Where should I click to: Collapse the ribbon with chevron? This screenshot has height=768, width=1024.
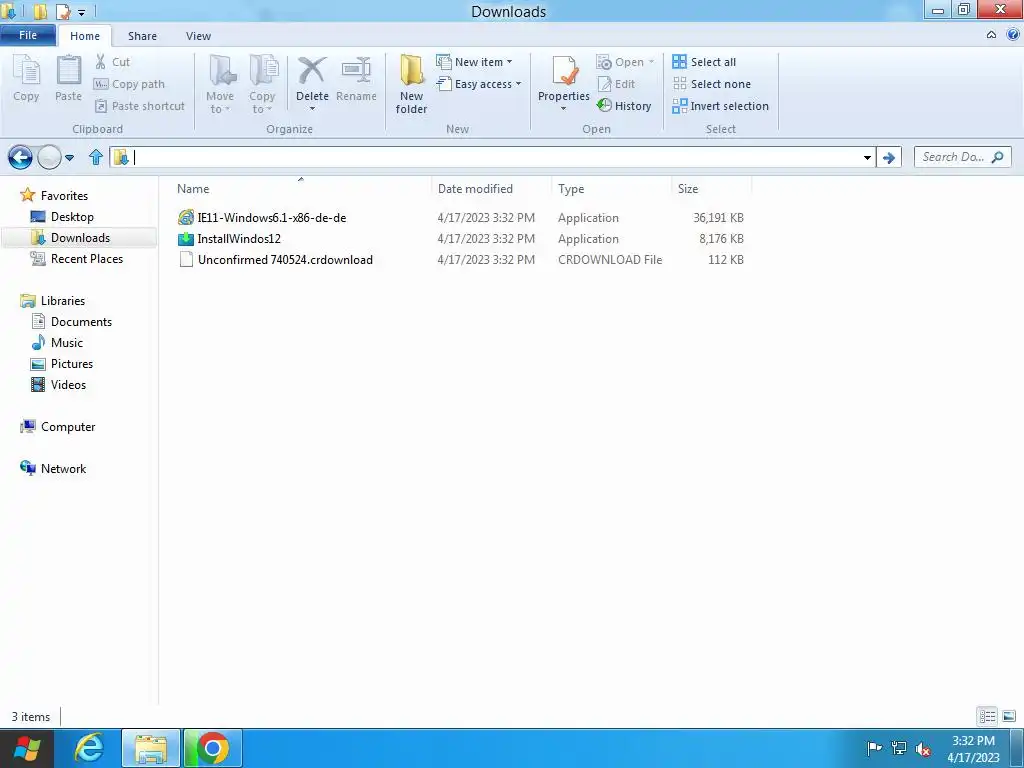click(x=991, y=35)
